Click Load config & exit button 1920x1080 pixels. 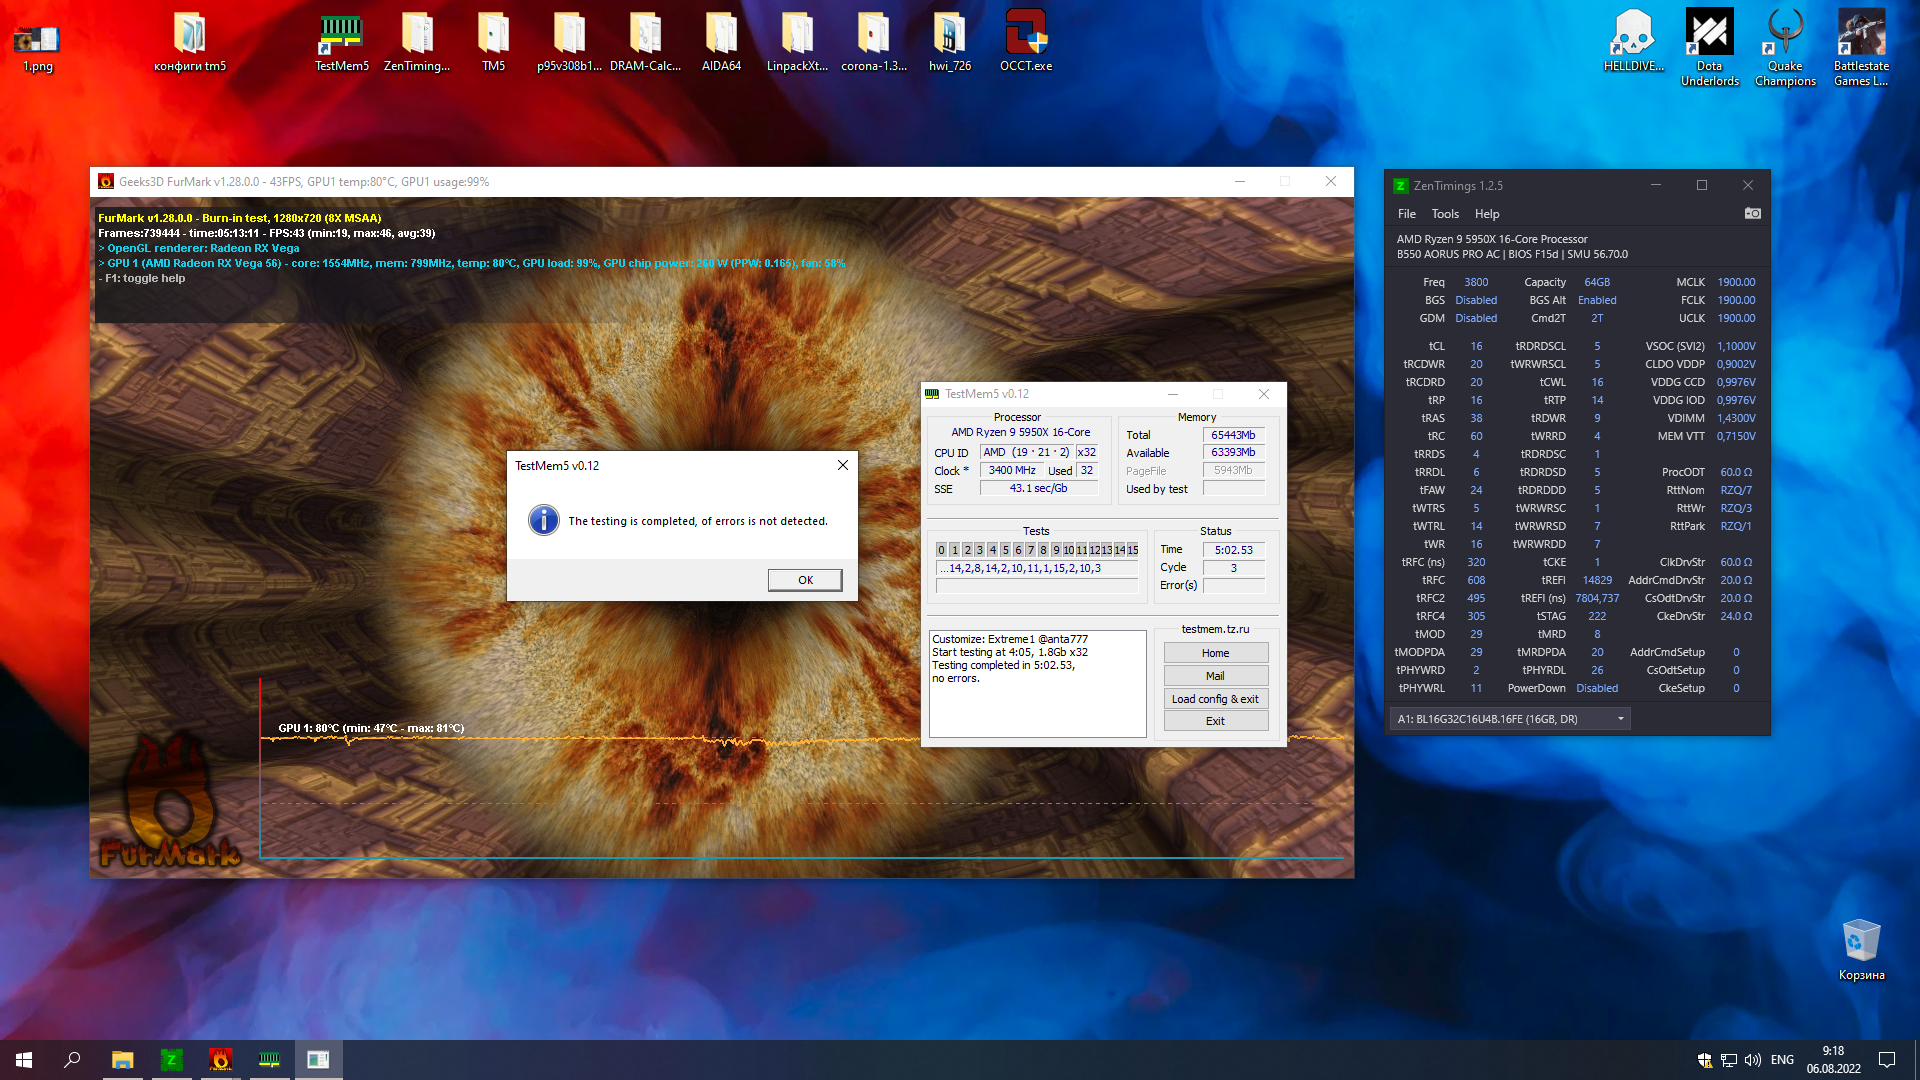pyautogui.click(x=1215, y=699)
